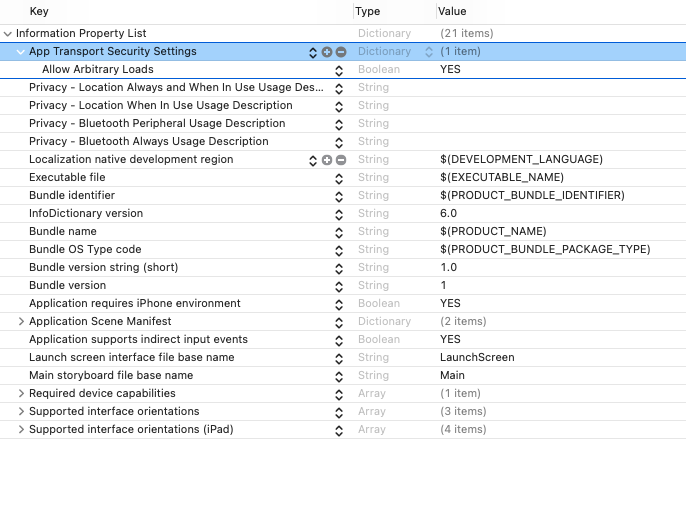Select the $(EXECUTABLE_NAME) value

click(x=502, y=178)
